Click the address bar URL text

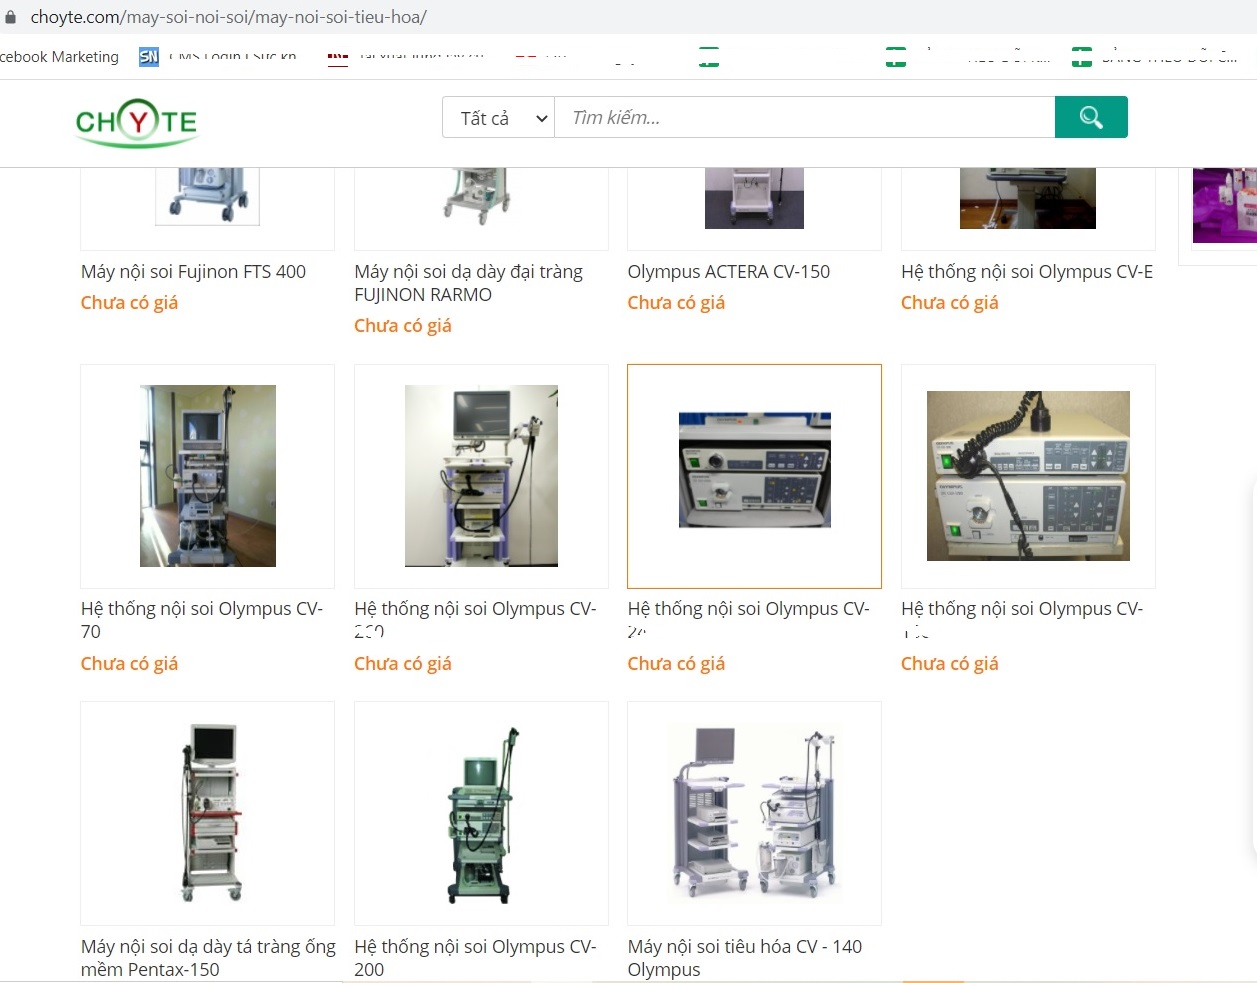pyautogui.click(x=229, y=17)
